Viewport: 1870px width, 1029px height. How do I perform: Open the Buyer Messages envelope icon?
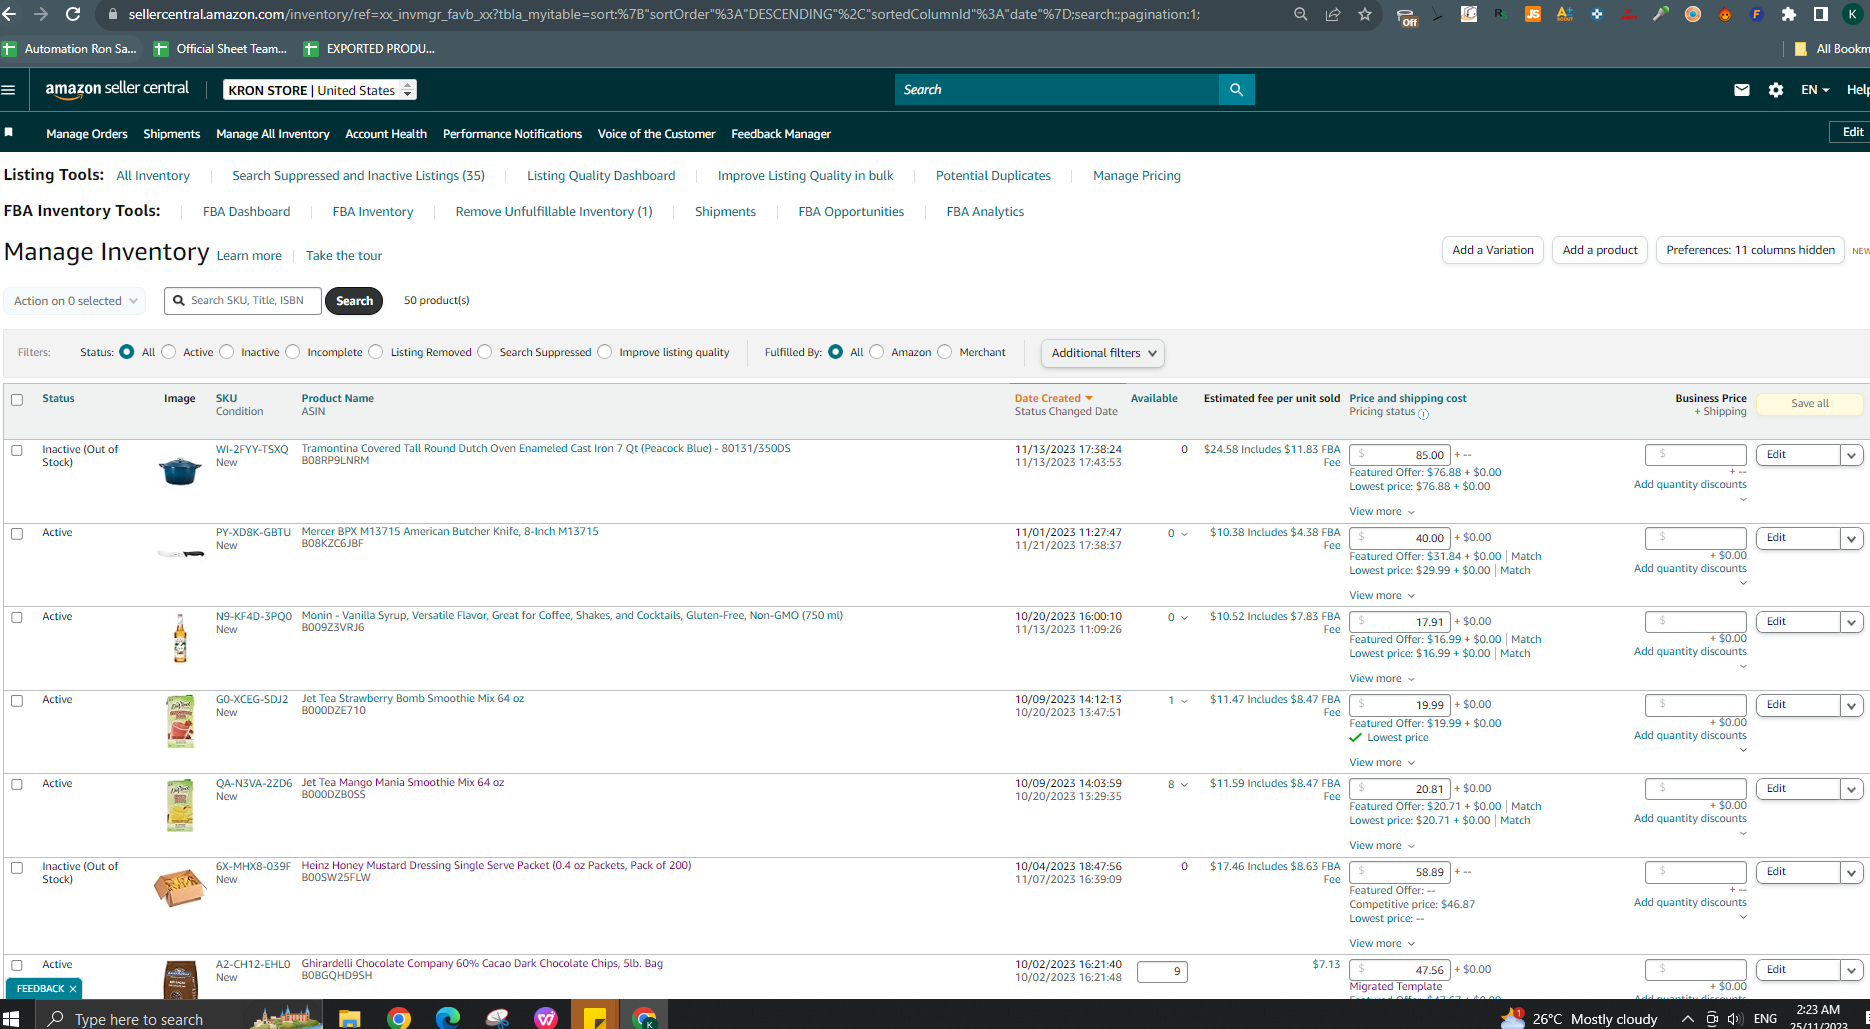[x=1742, y=90]
